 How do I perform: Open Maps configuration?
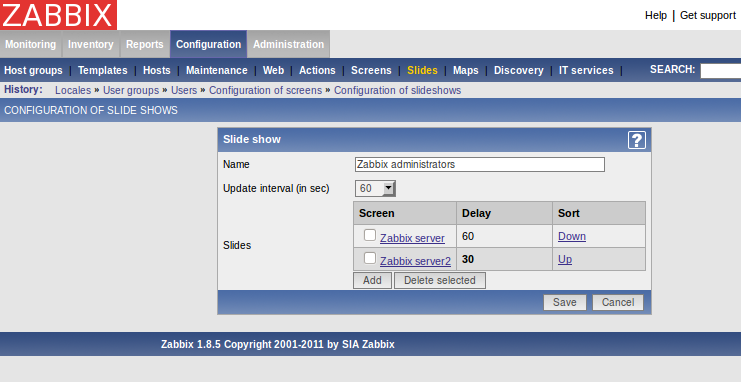tap(465, 70)
